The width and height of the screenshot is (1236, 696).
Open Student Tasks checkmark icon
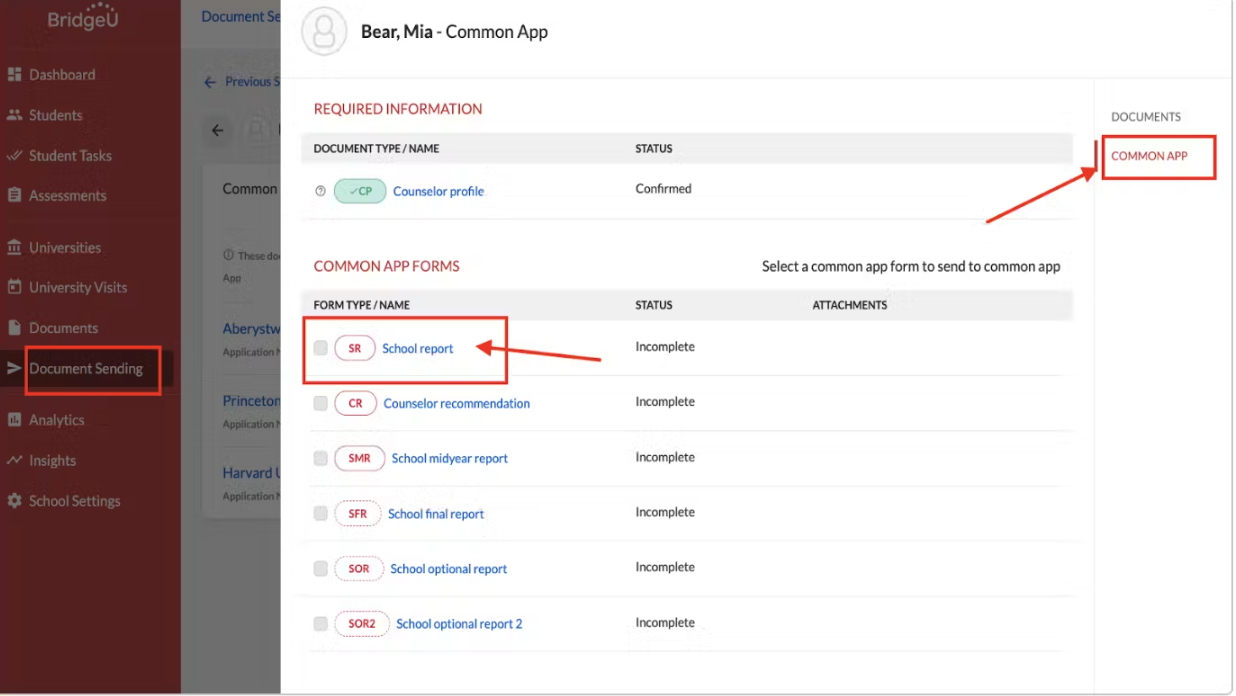14,156
